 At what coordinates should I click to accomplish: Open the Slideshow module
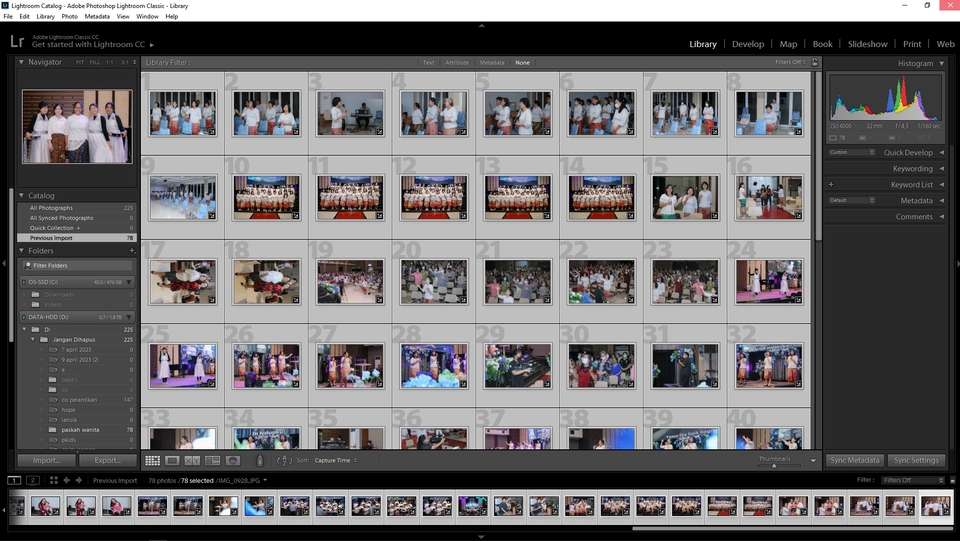click(868, 44)
